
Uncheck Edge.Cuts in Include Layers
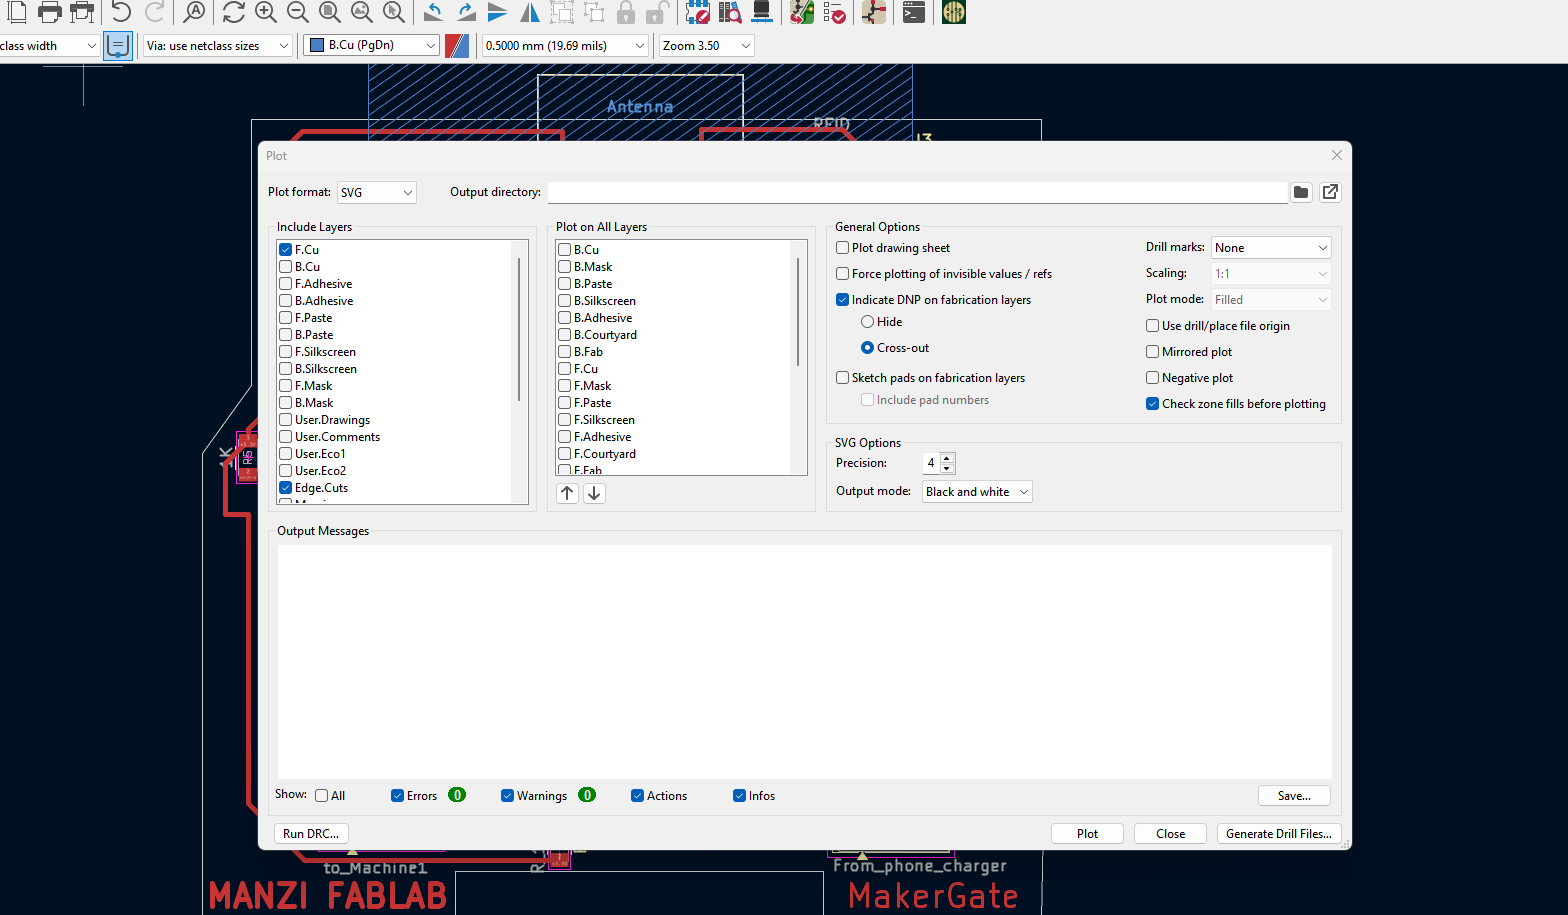(x=286, y=488)
